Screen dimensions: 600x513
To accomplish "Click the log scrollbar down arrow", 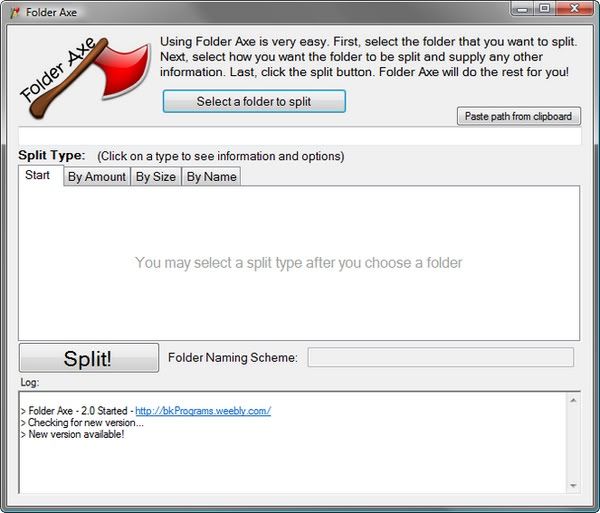I will click(573, 485).
